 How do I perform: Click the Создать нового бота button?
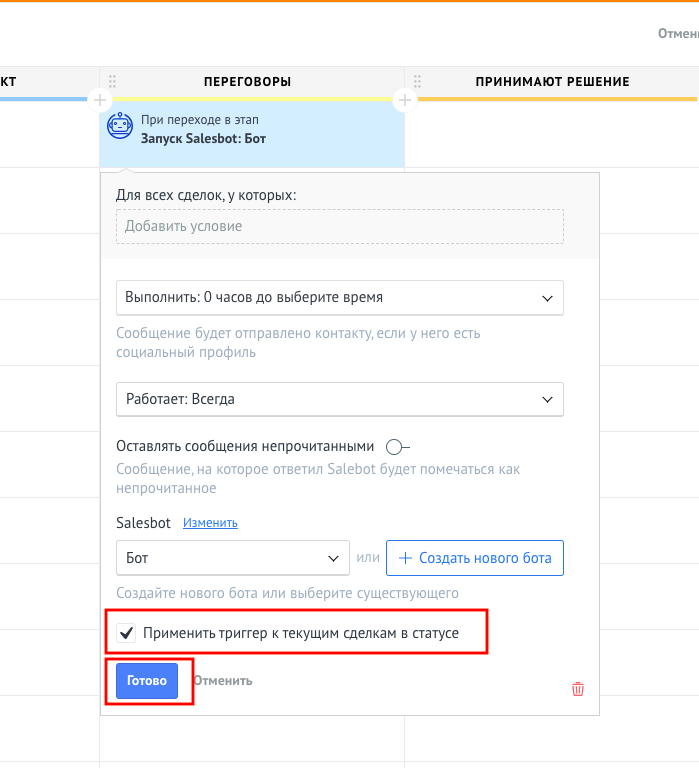coord(475,558)
